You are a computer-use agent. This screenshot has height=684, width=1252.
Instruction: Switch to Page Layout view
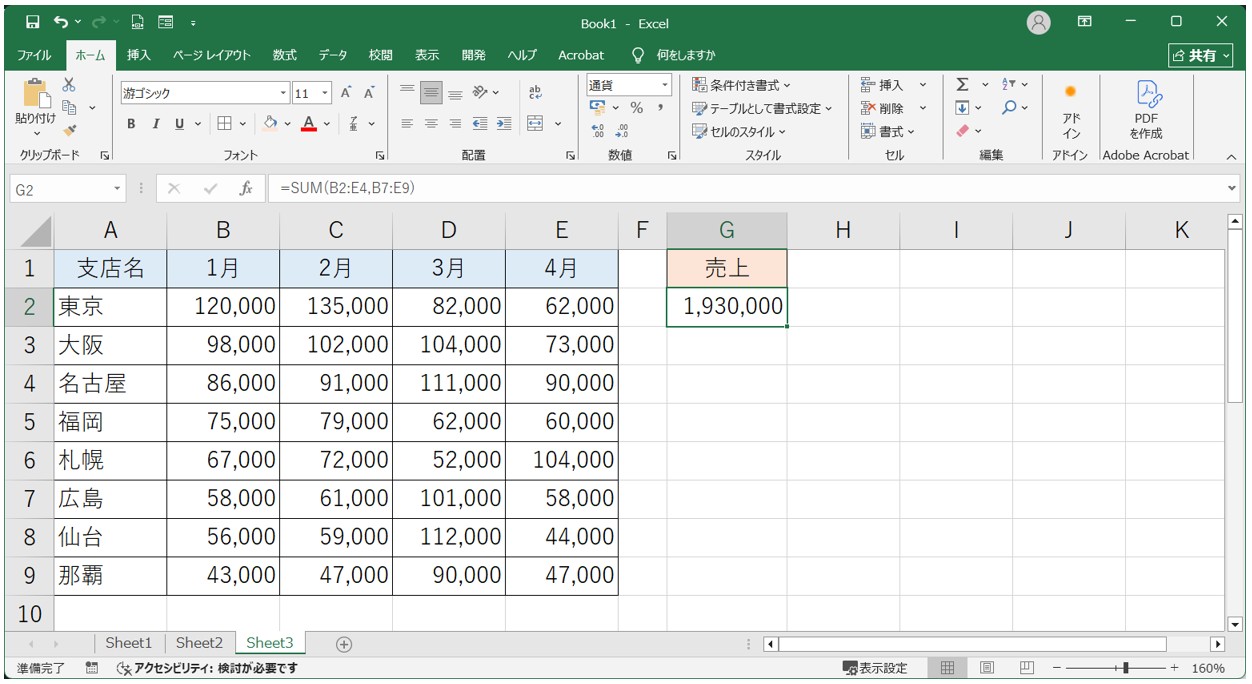[986, 668]
